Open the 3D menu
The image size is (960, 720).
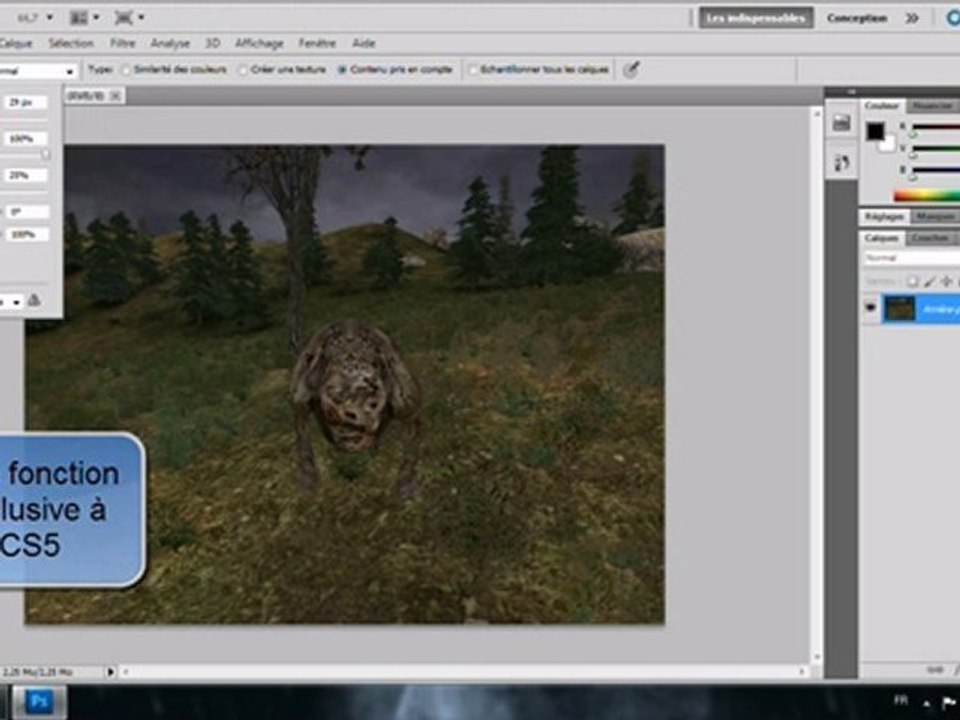click(x=212, y=43)
